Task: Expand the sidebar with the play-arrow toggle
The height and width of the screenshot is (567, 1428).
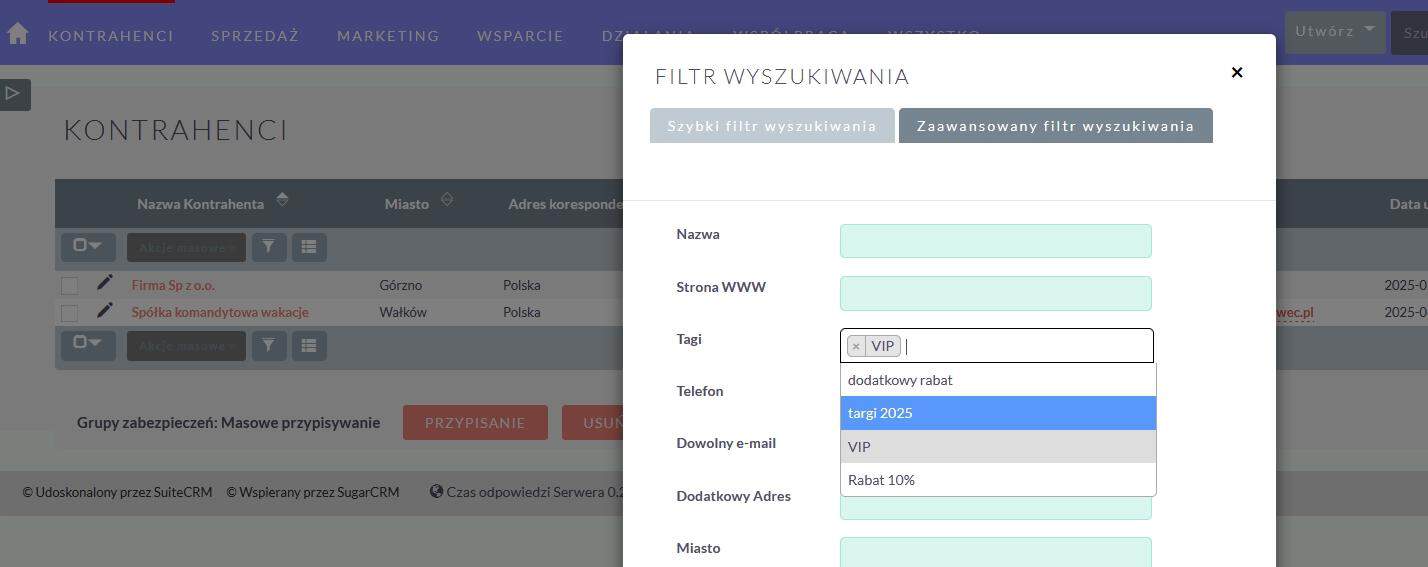Action: (x=14, y=94)
